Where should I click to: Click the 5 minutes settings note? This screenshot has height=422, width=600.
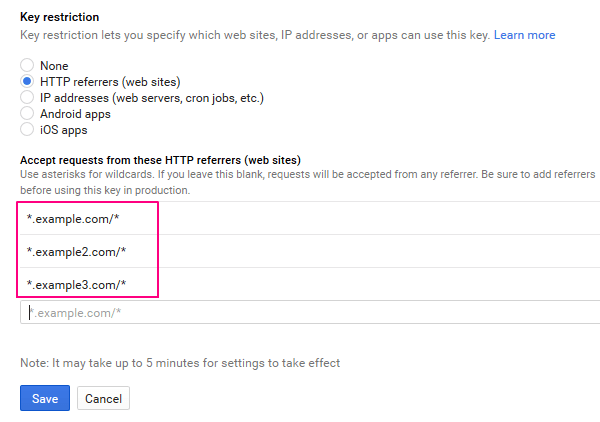pos(180,363)
